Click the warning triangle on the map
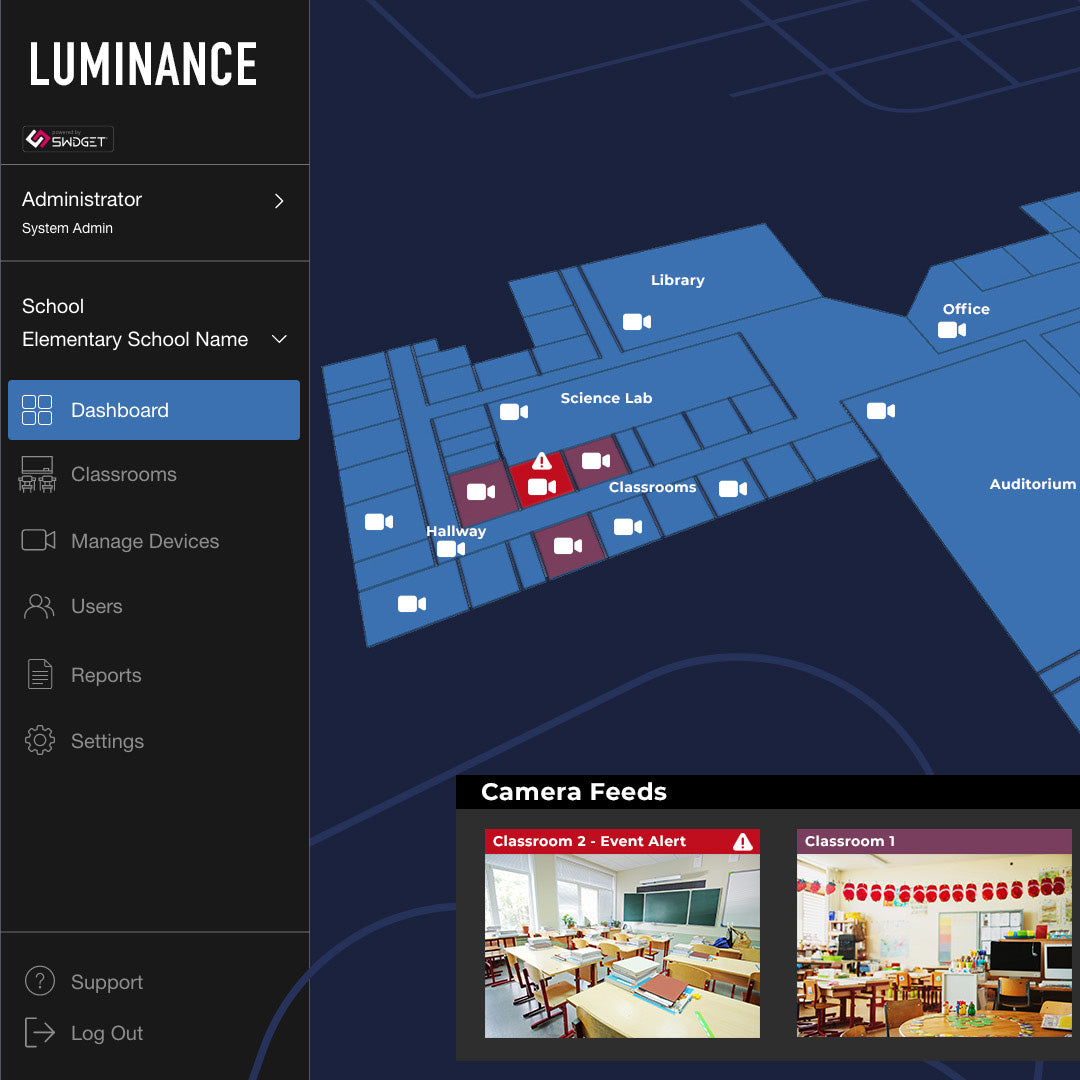 click(541, 461)
